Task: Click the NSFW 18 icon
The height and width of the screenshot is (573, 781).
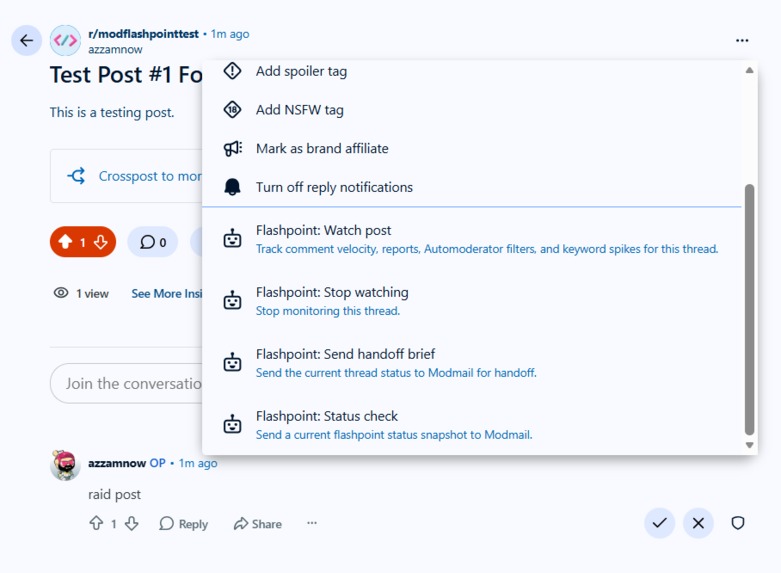Action: point(232,110)
